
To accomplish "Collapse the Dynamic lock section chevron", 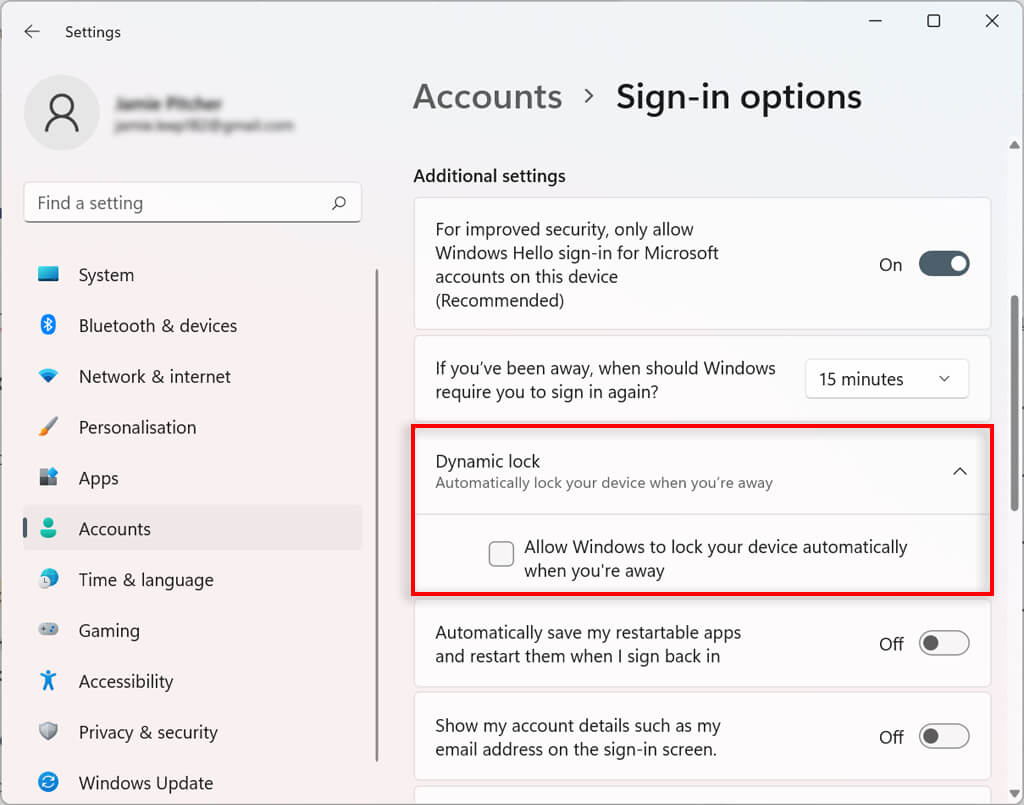I will pyautogui.click(x=959, y=471).
